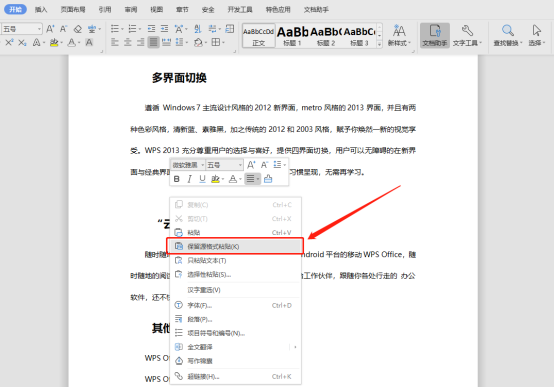Open the 新样式 new style button
This screenshot has width=554, height=387.
(399, 35)
